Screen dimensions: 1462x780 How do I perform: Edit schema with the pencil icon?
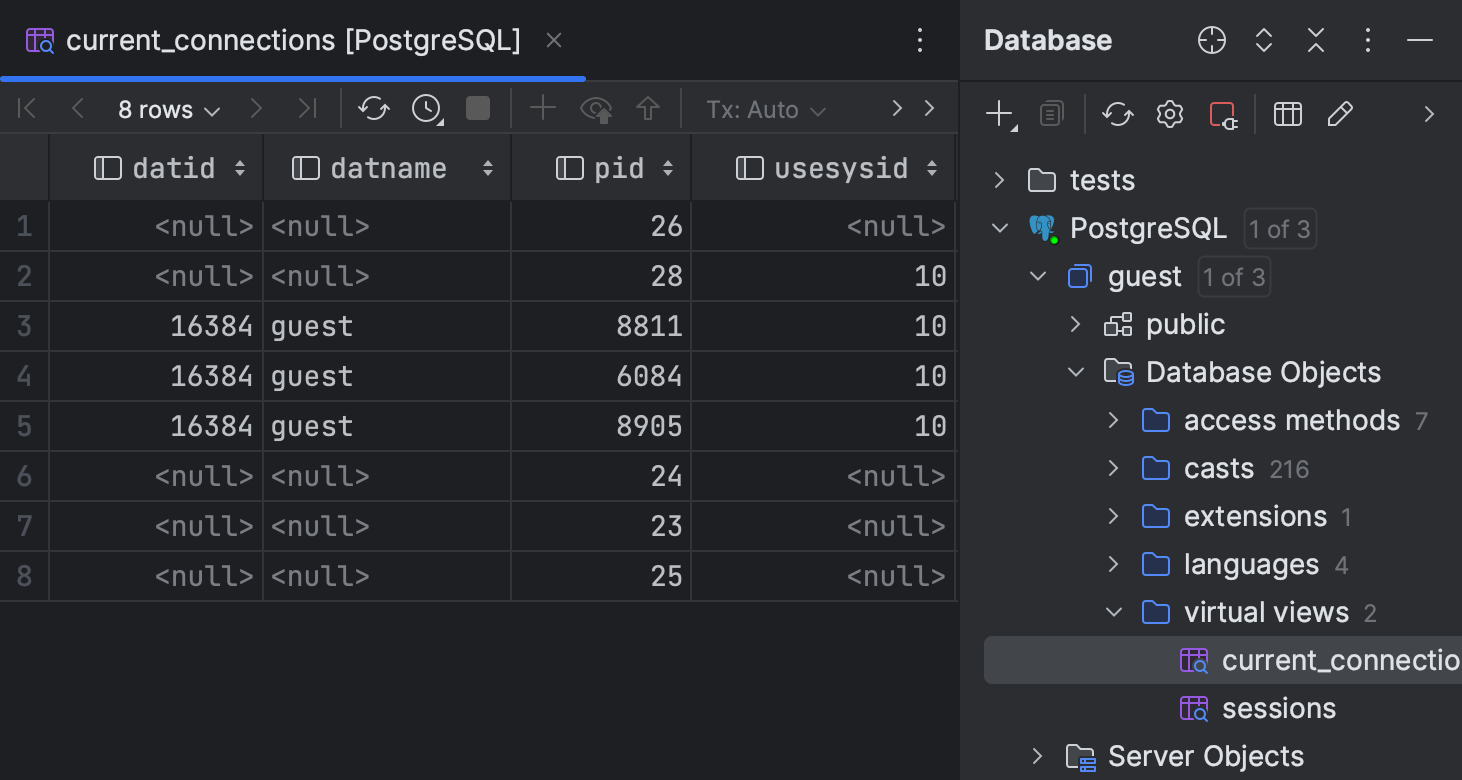tap(1340, 113)
